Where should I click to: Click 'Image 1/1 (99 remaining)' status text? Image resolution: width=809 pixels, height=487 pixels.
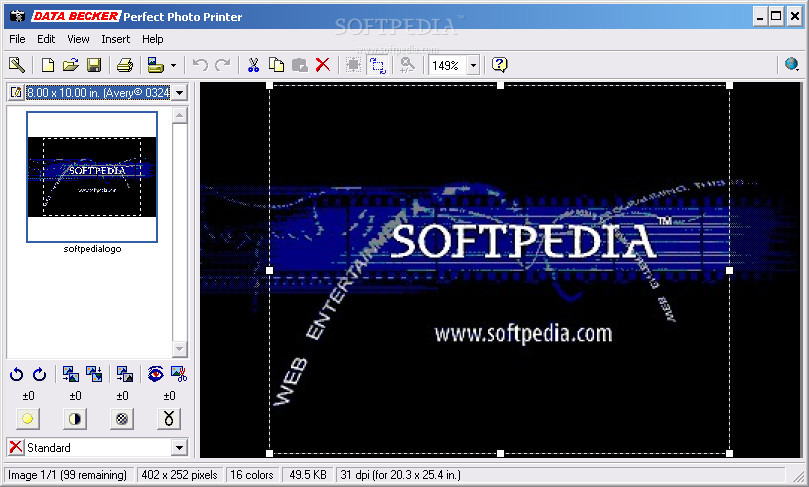tap(68, 475)
